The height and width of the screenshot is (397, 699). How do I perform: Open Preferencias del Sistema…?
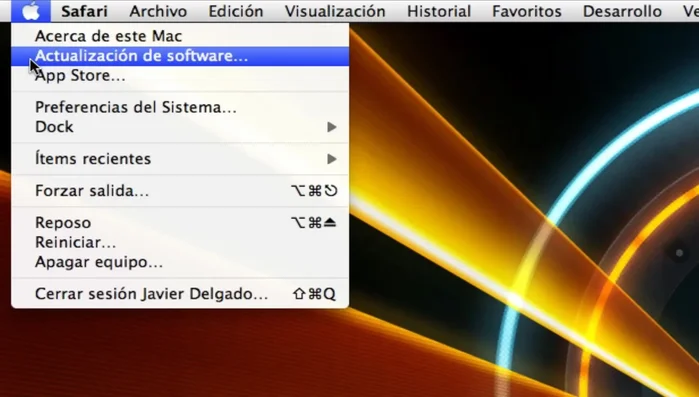pos(180,107)
